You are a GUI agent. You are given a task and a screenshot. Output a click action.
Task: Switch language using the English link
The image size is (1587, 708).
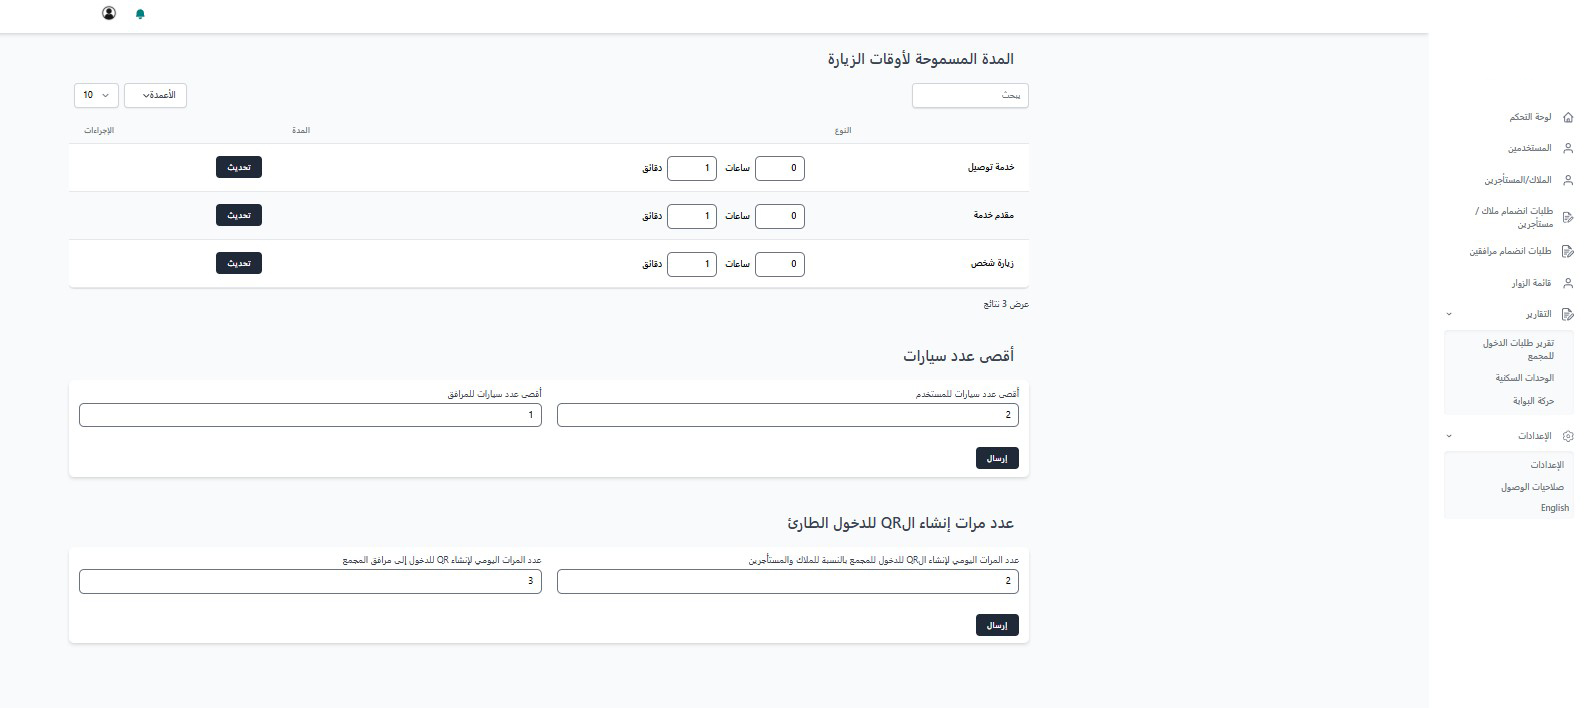[1554, 508]
